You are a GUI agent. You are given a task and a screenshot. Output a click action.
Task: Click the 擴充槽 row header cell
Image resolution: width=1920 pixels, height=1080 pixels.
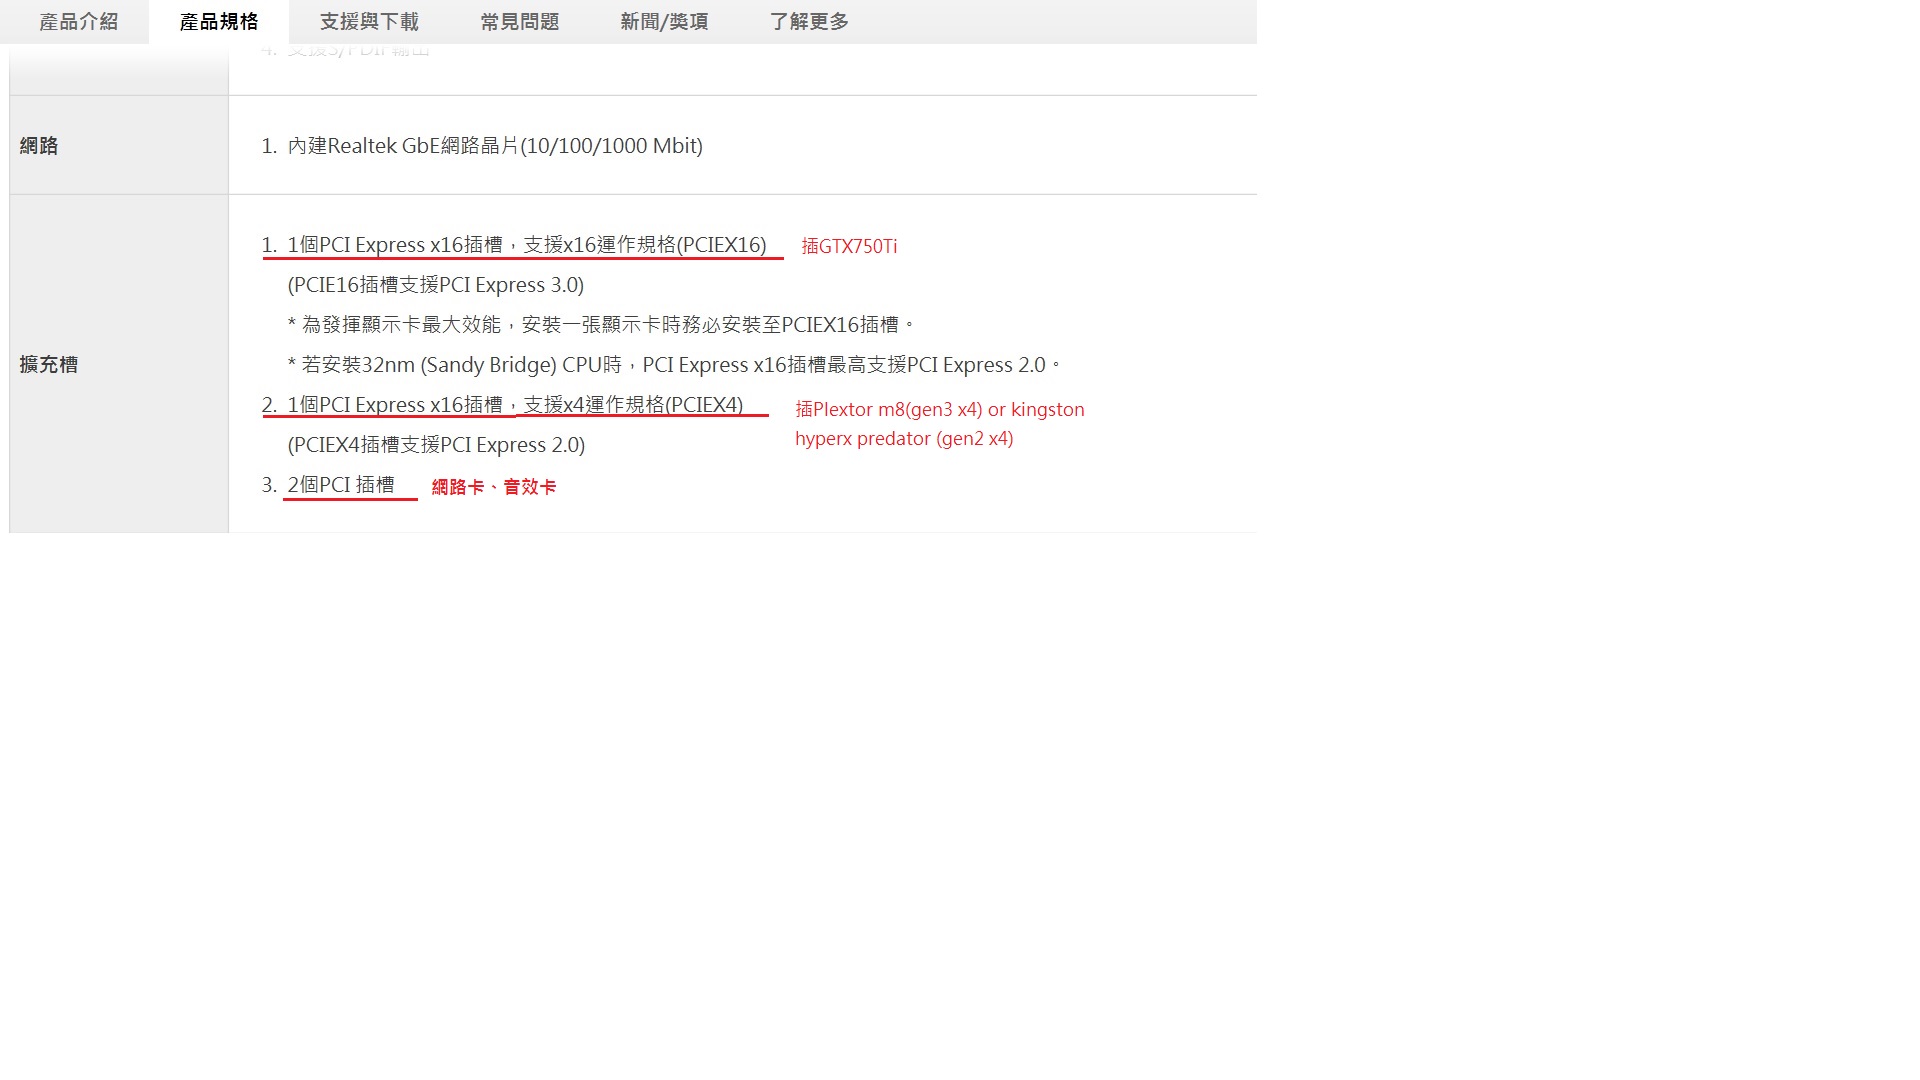48,364
